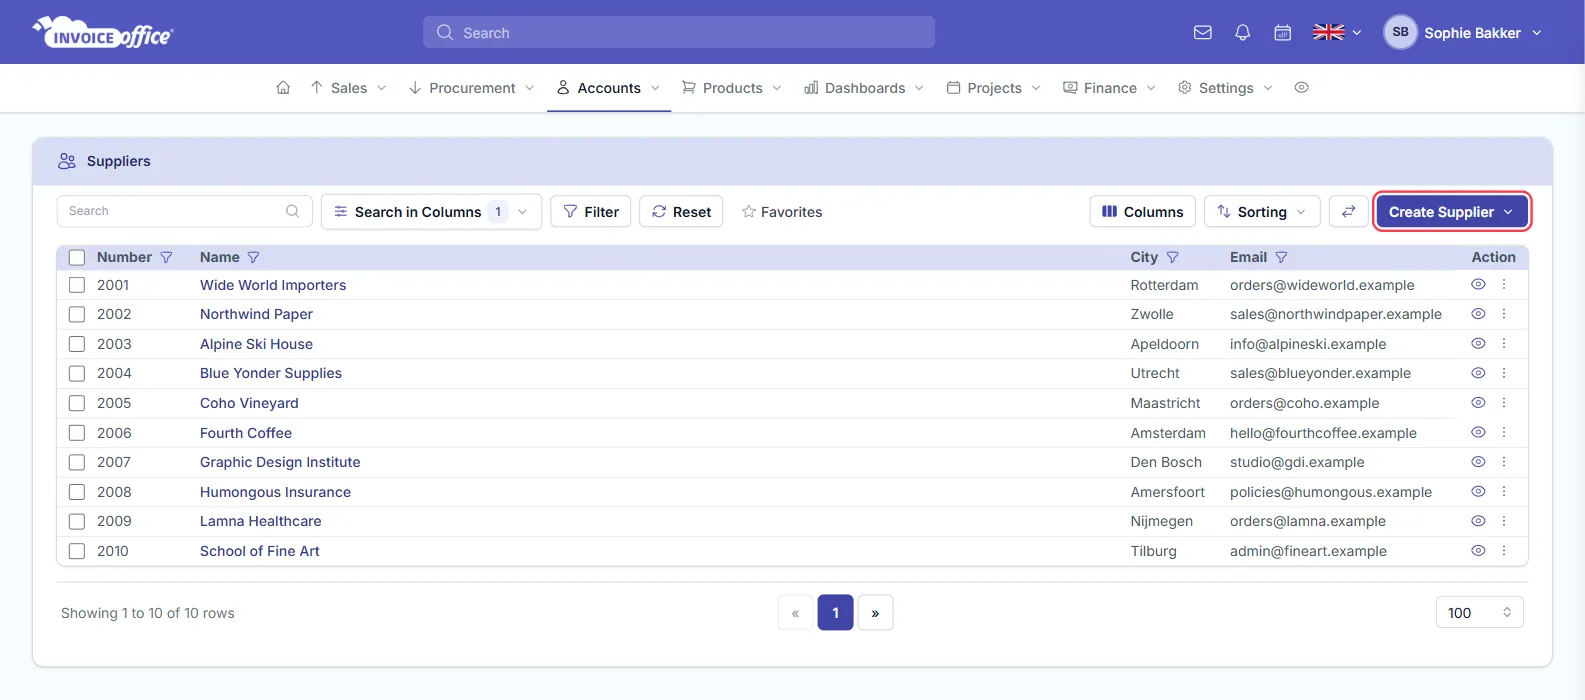This screenshot has width=1585, height=700.
Task: Check the box for supplier 2001
Action: 77,285
